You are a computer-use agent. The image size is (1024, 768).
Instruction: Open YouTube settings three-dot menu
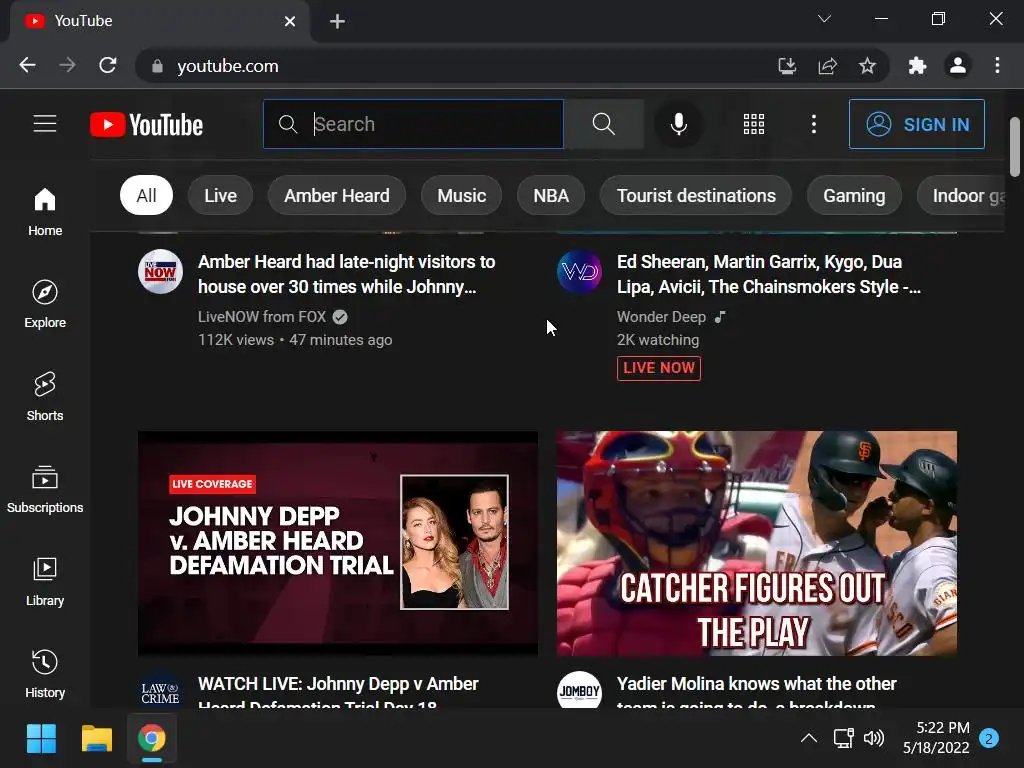814,124
